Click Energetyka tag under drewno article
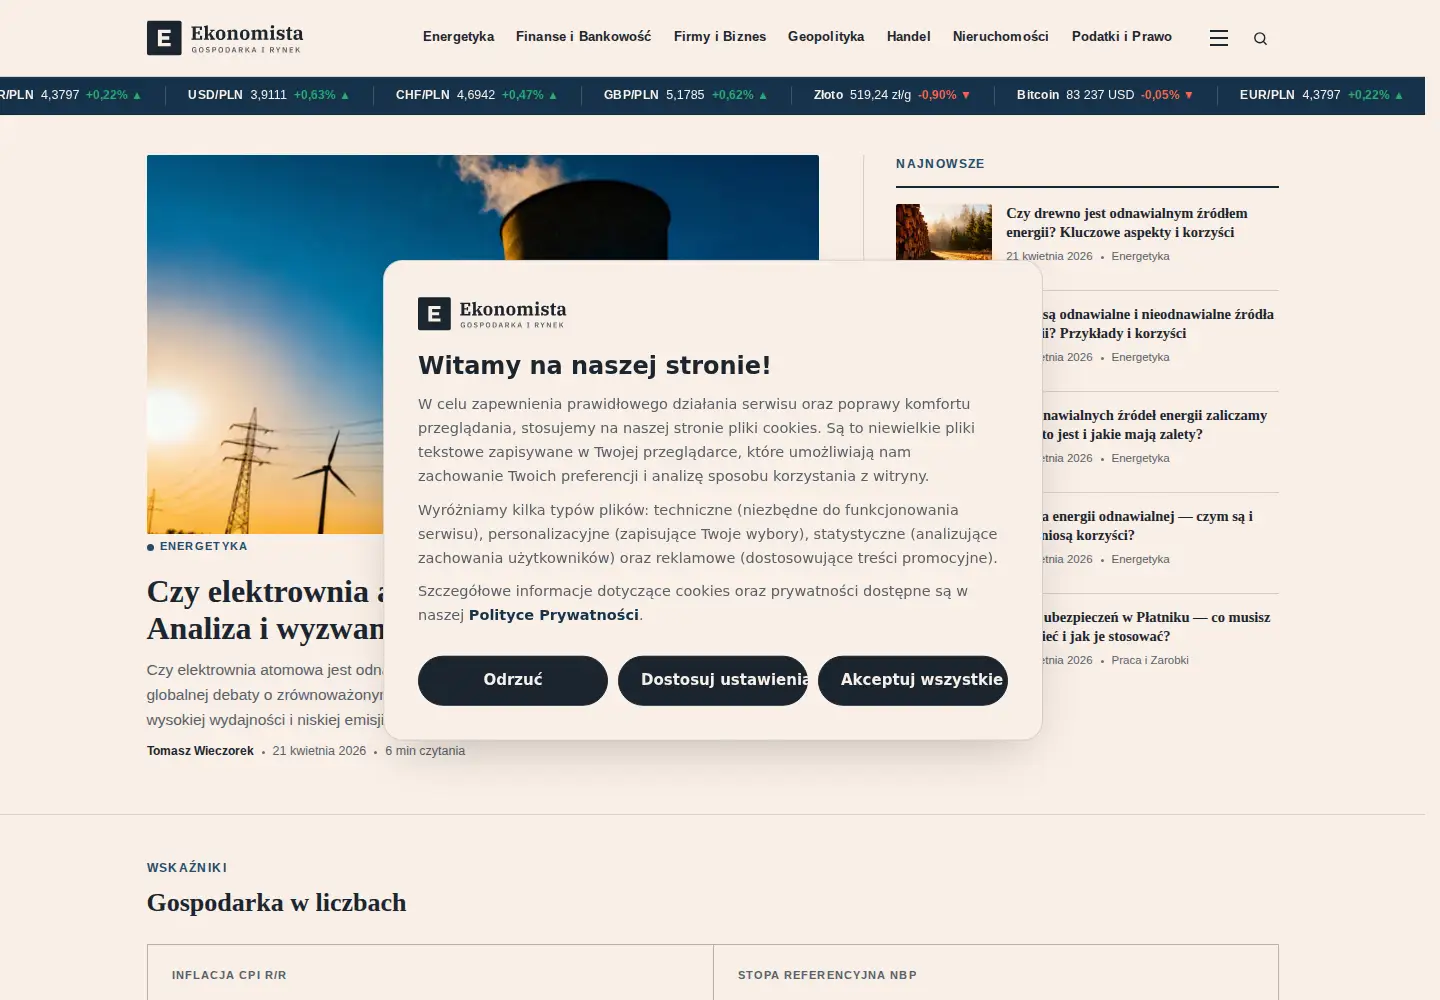1440x1000 pixels. click(x=1140, y=256)
